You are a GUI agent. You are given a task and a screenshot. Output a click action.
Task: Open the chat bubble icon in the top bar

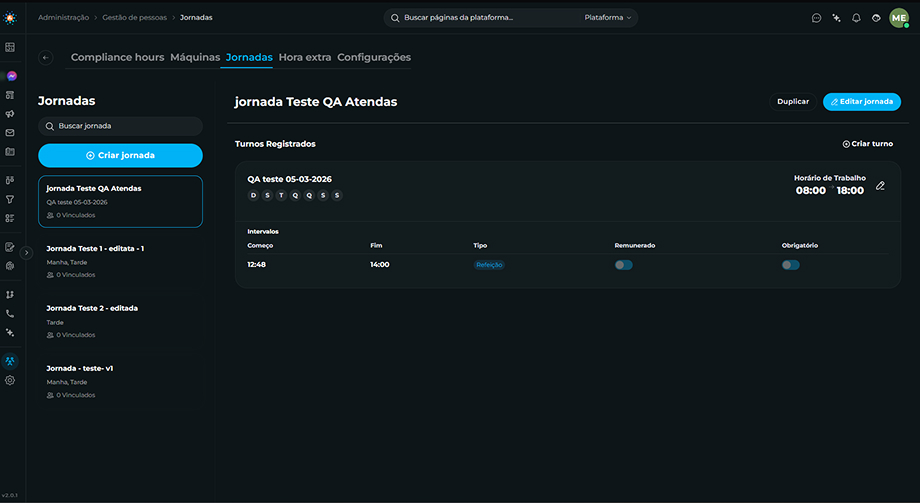coord(816,18)
